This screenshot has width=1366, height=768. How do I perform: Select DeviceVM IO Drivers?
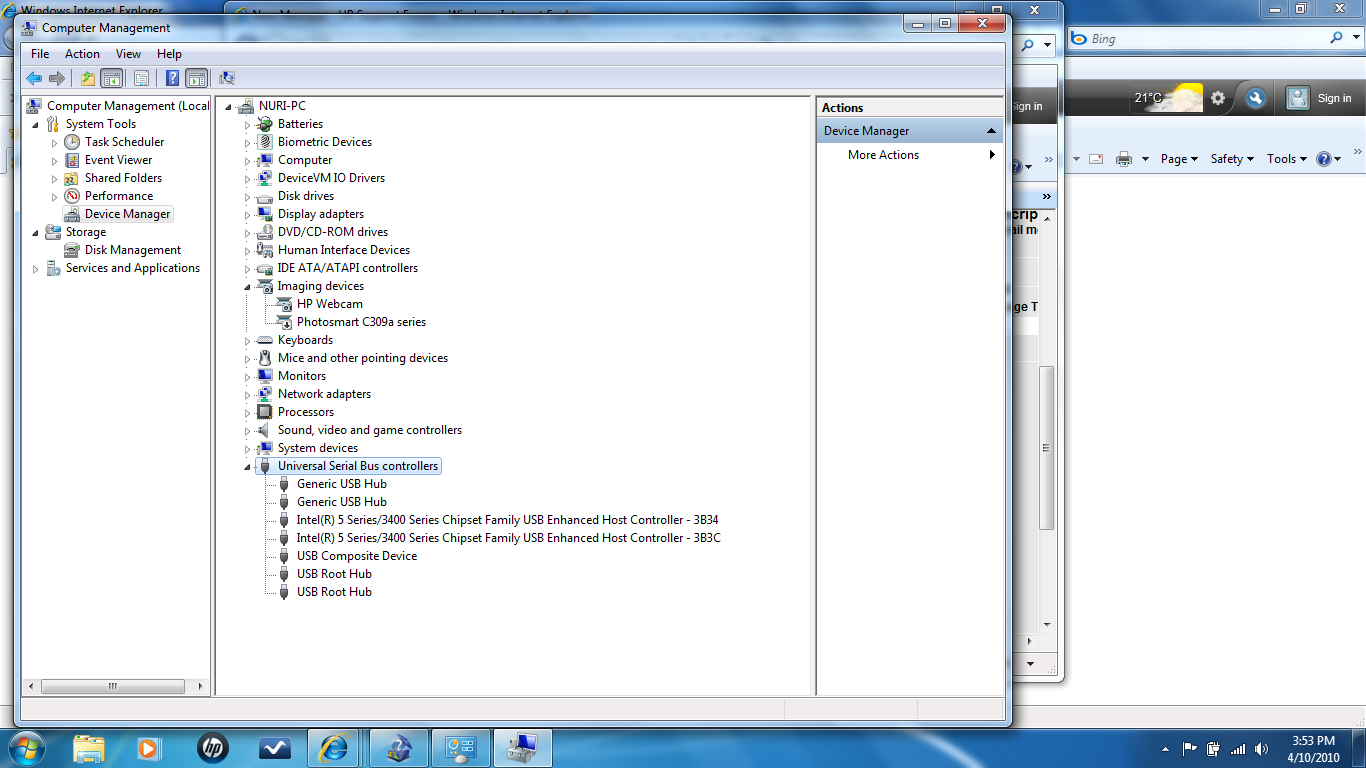pos(331,178)
